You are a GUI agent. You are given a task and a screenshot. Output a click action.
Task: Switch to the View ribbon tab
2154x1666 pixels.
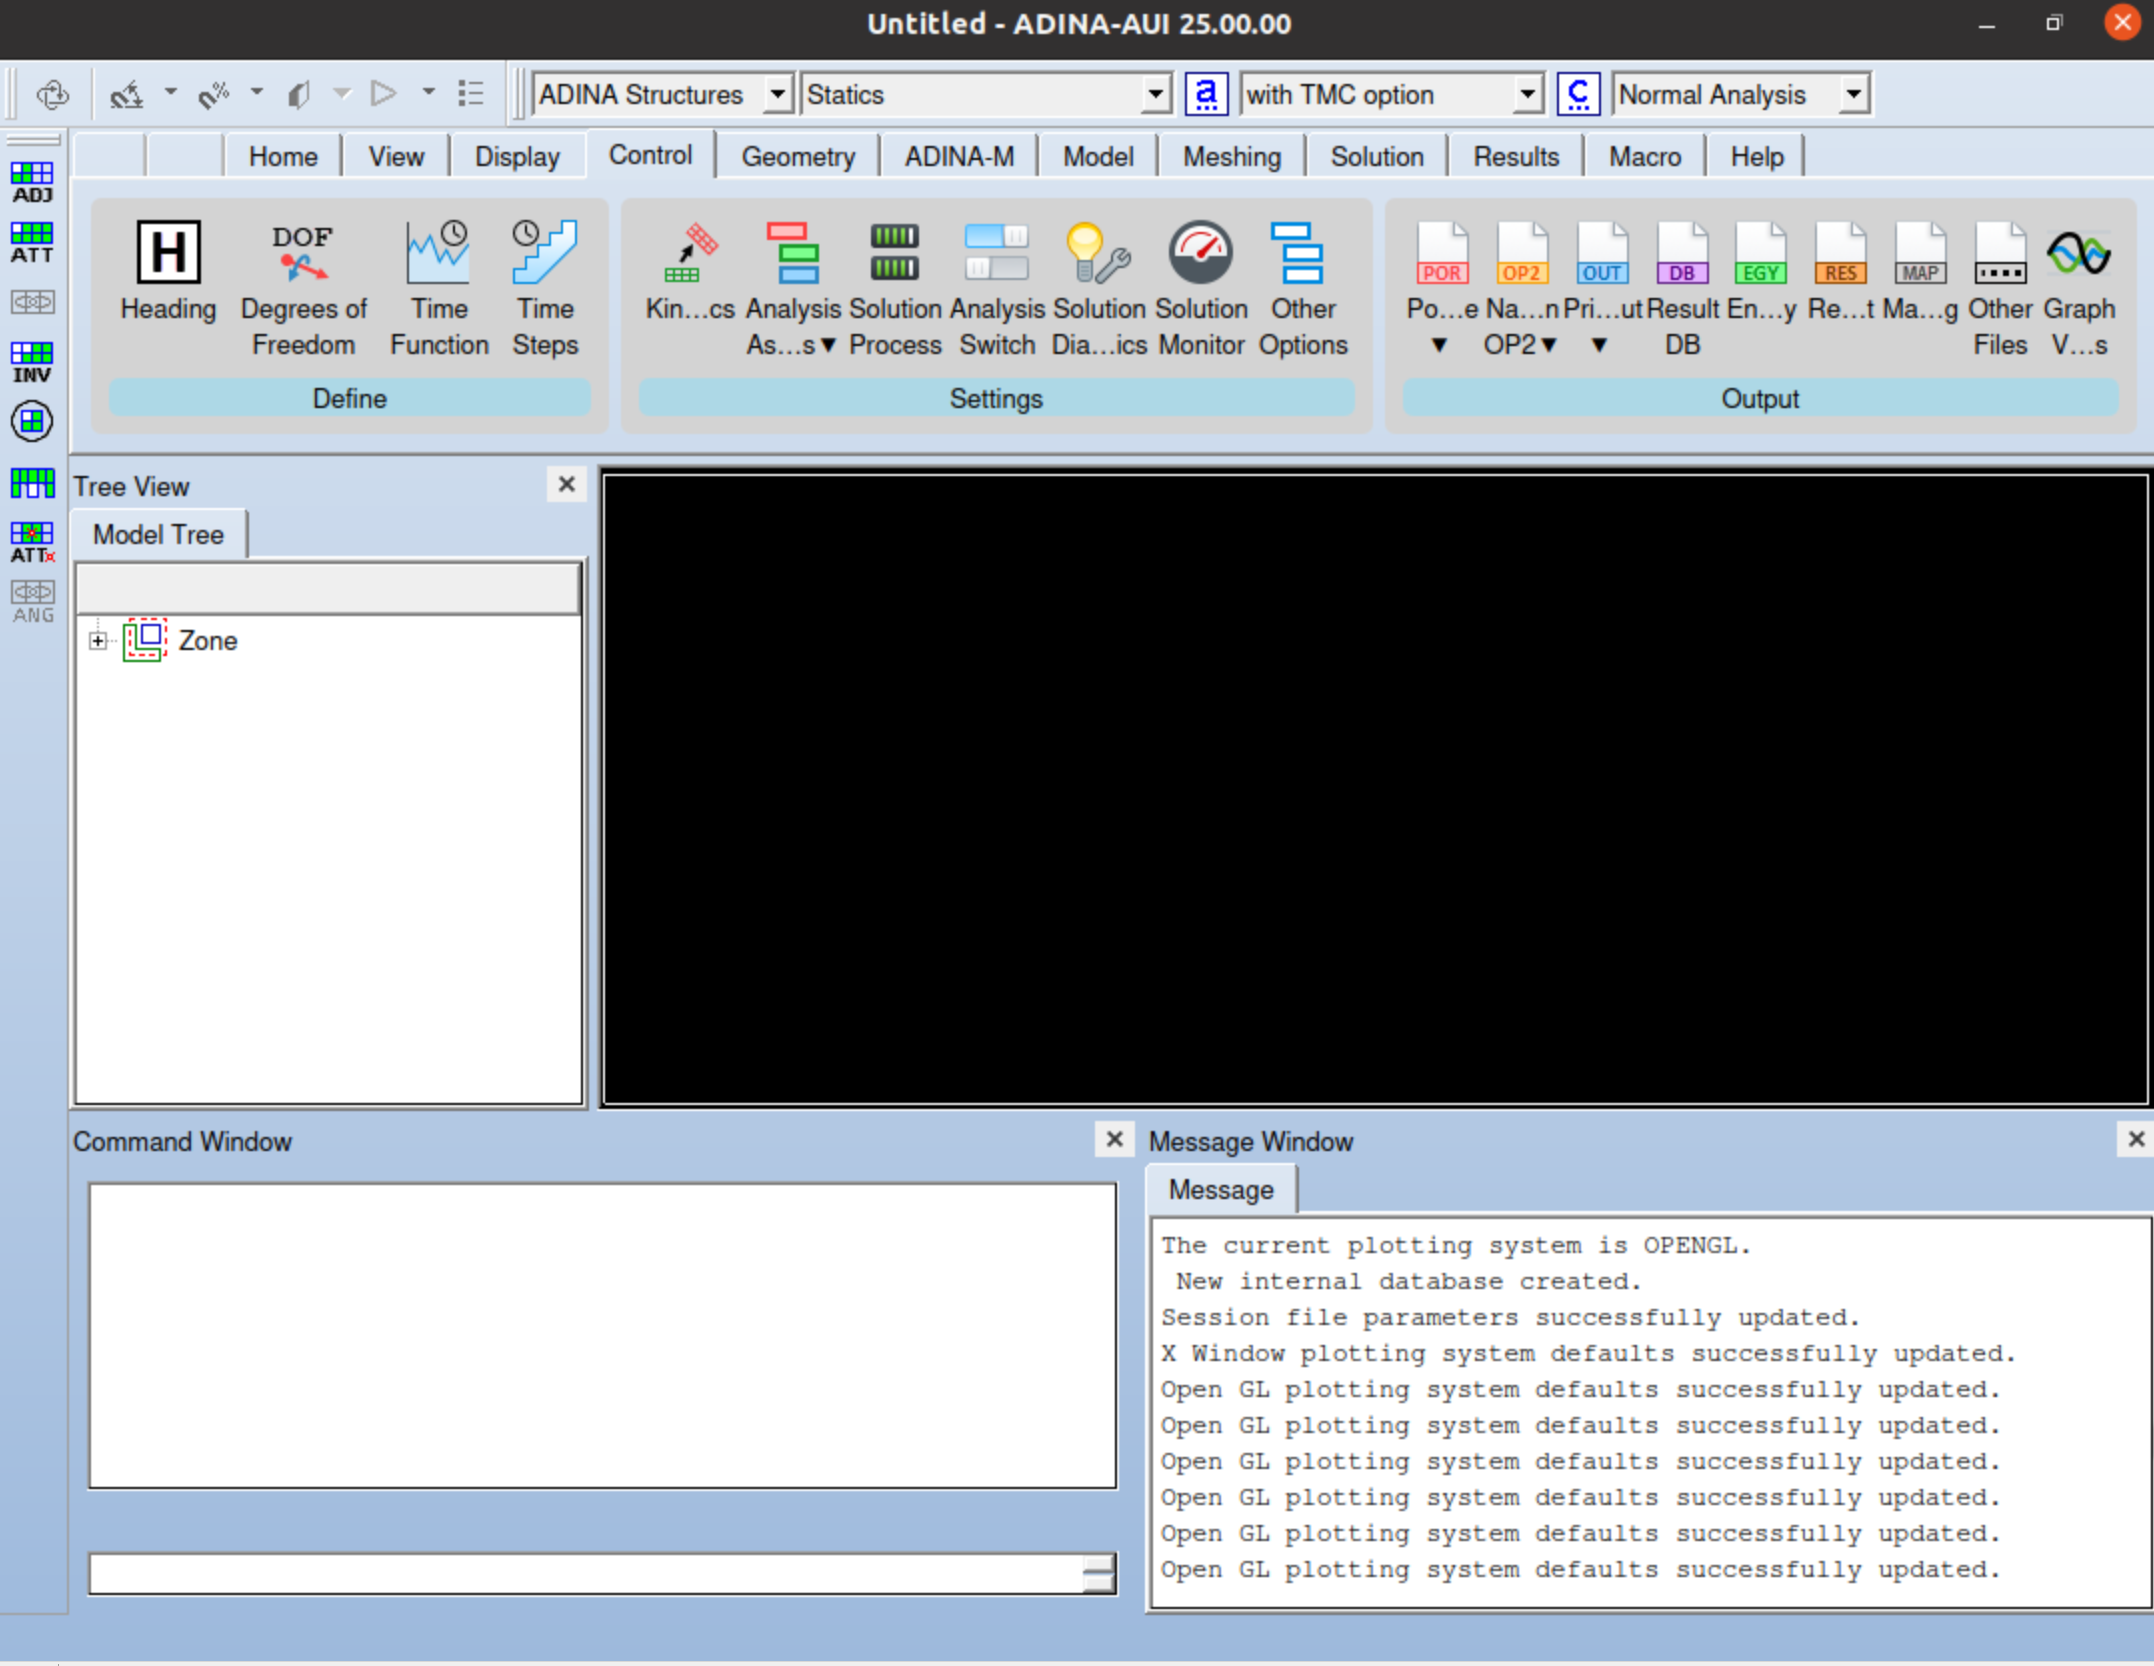[396, 157]
